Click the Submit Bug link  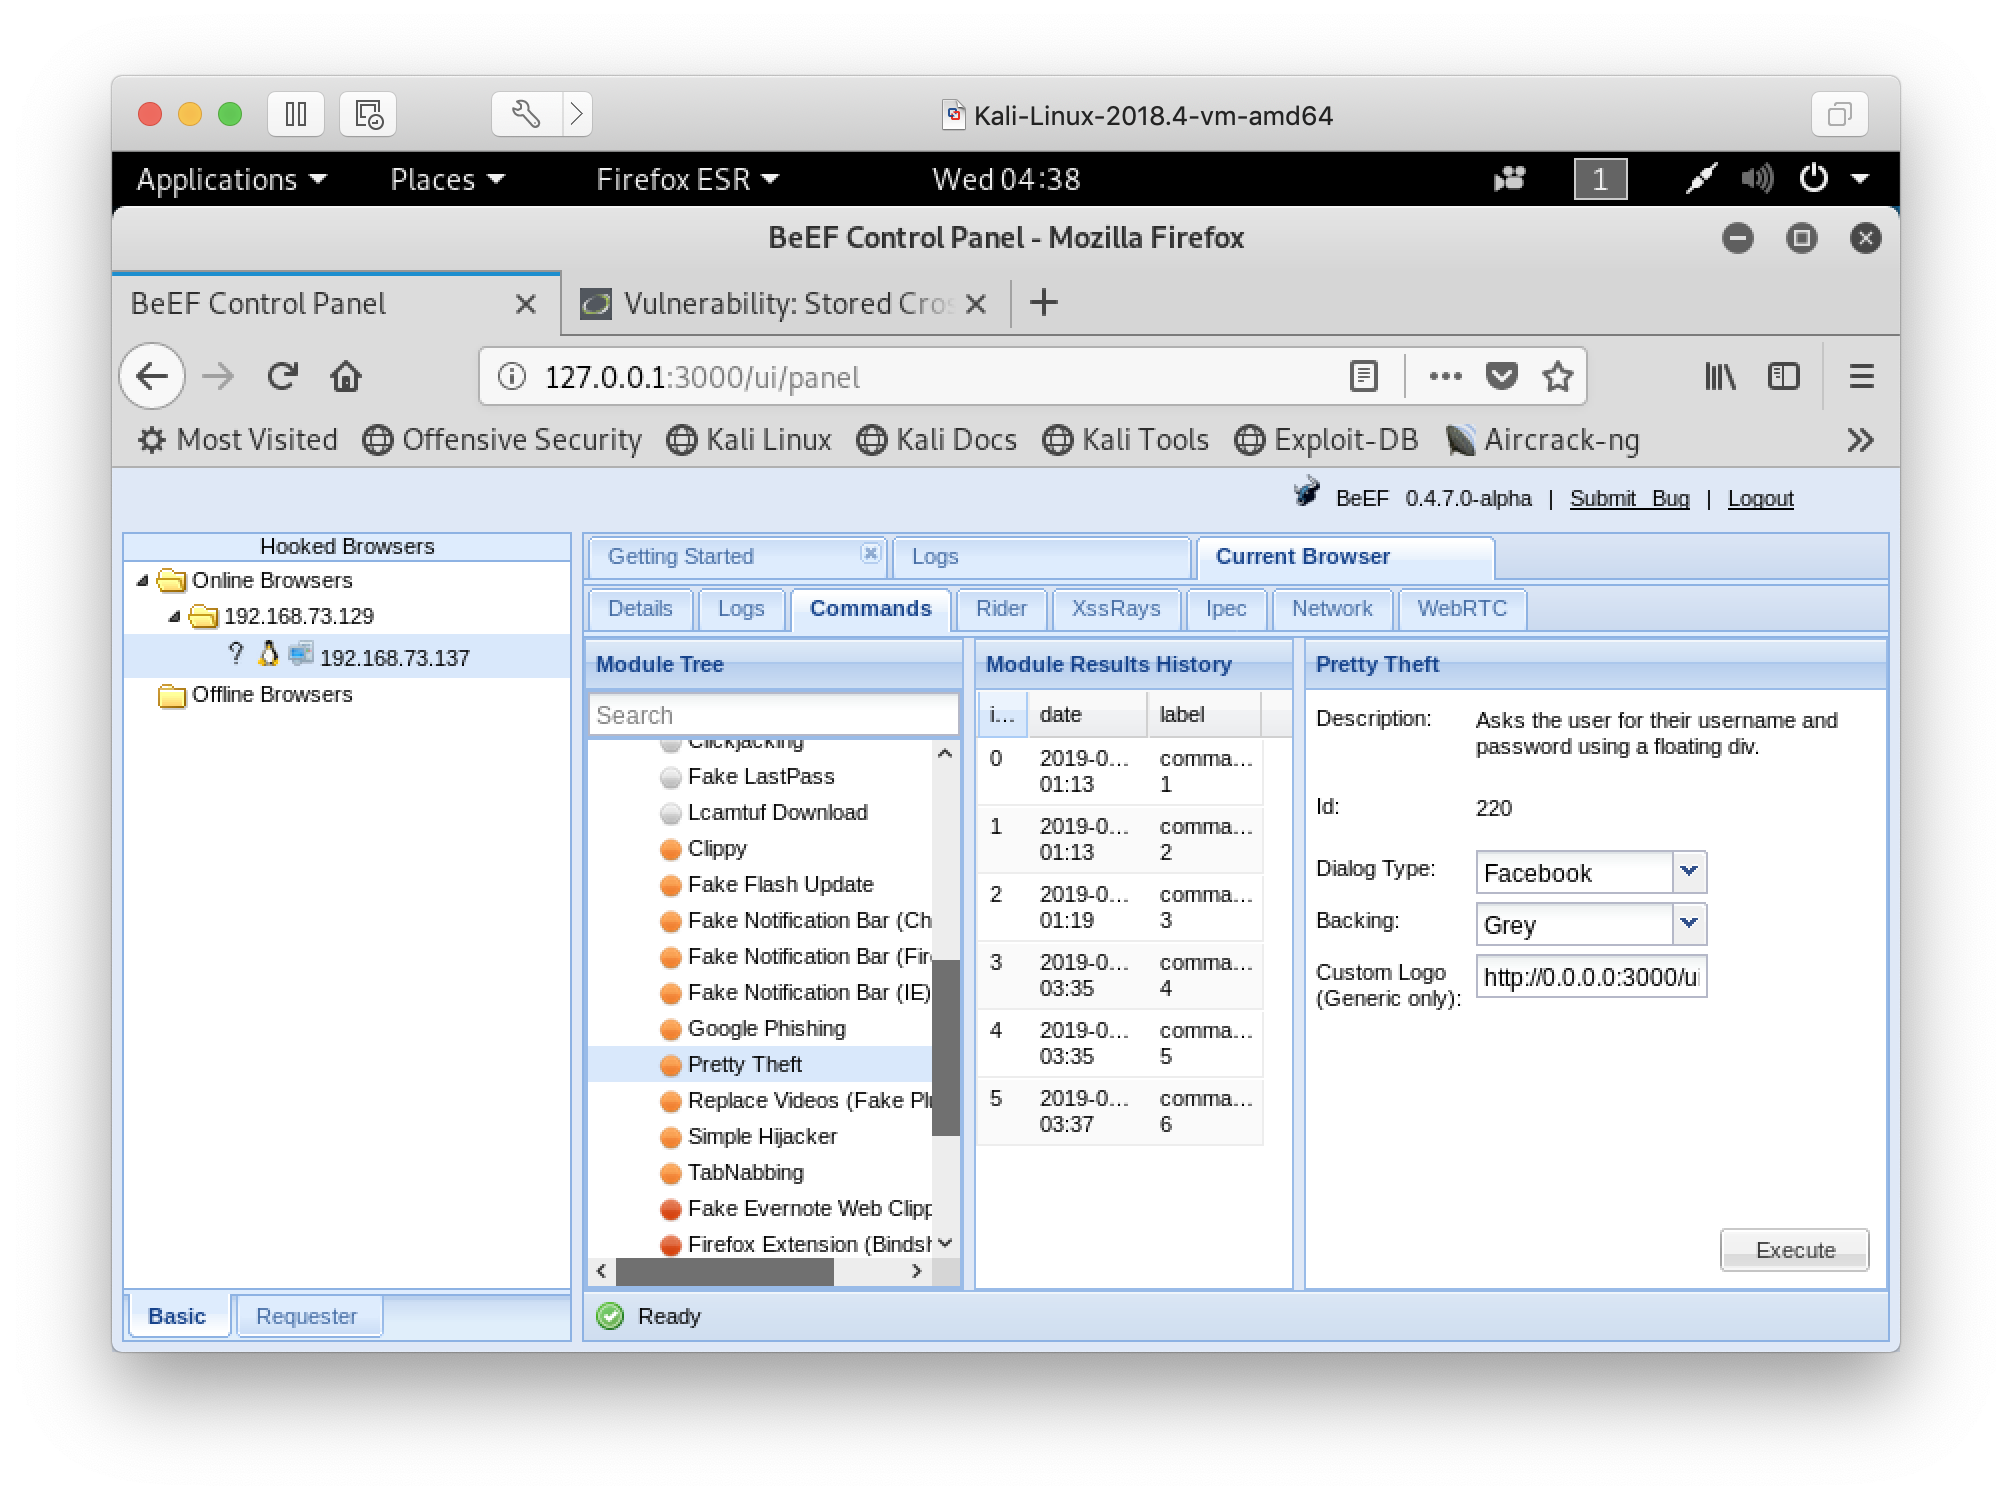[1629, 499]
